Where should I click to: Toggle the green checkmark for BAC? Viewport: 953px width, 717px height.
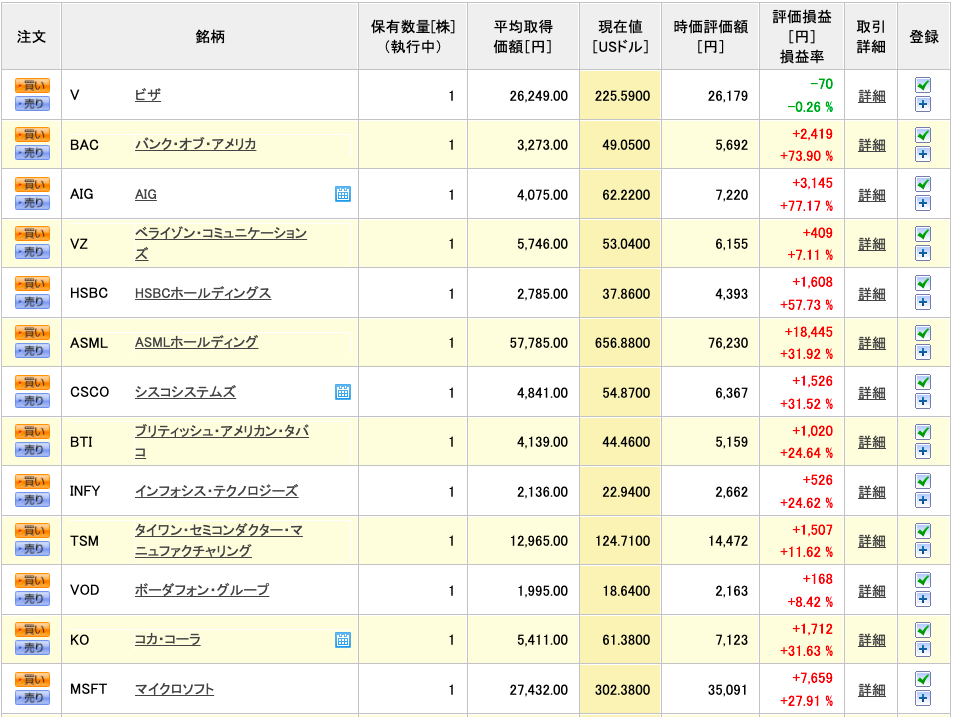[923, 134]
